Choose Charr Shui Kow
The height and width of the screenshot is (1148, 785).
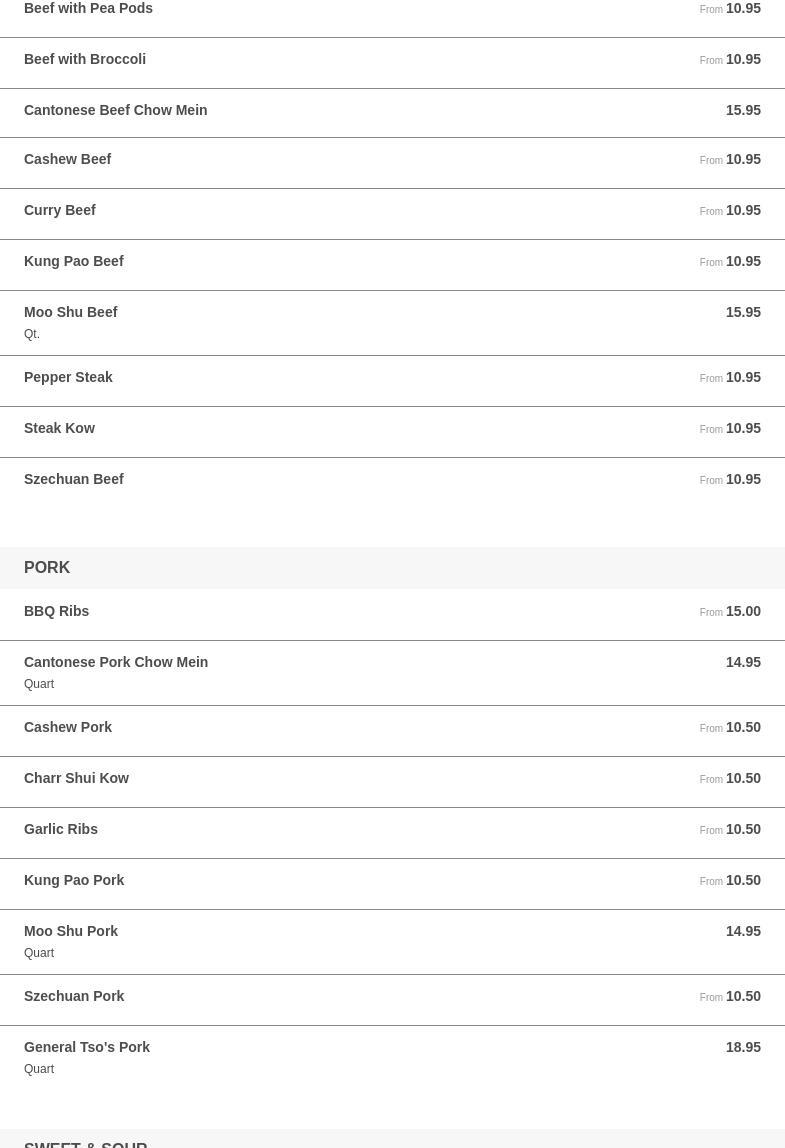pos(392,782)
